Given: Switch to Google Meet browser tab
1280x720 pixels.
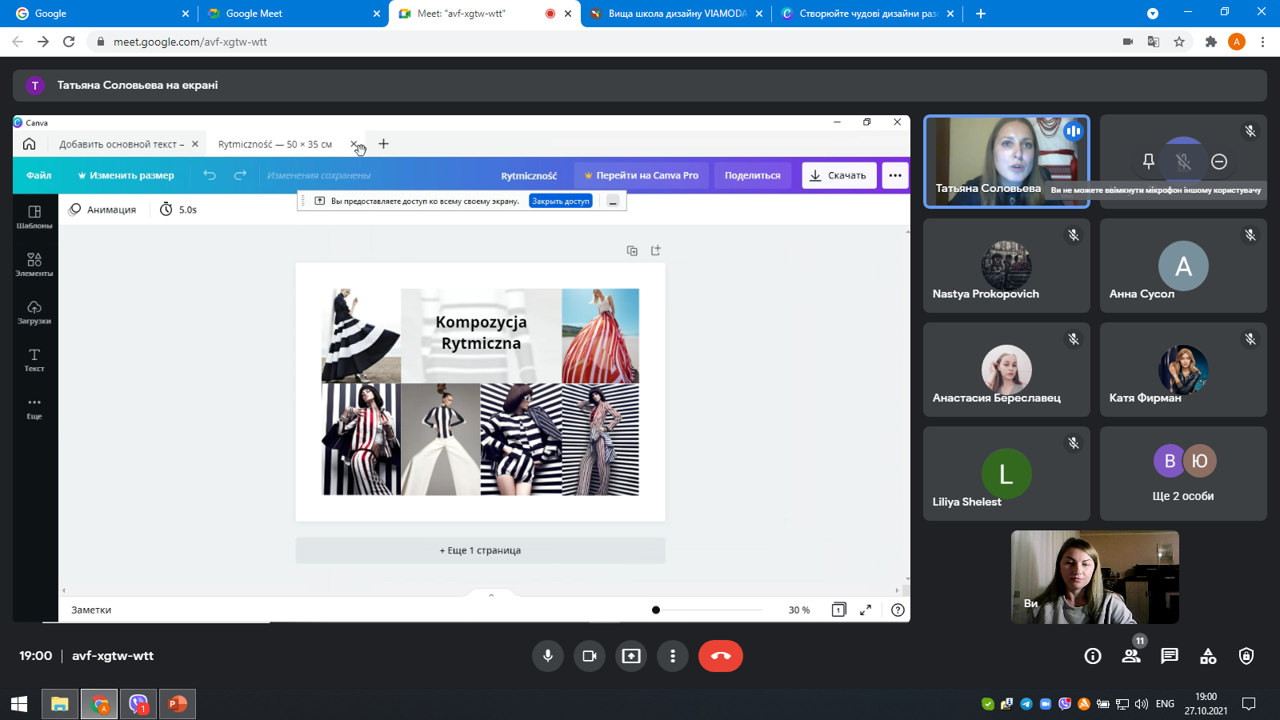Looking at the screenshot, I should 293,14.
